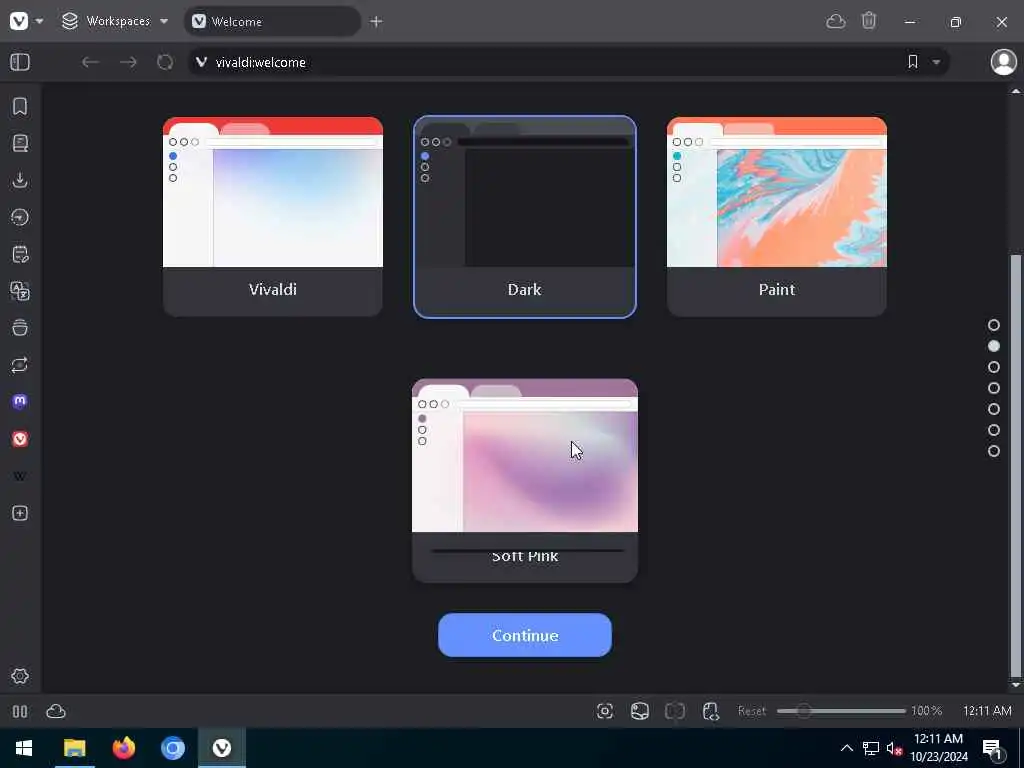The image size is (1024, 768).
Task: Open the user profile avatar
Action: pyautogui.click(x=1004, y=62)
